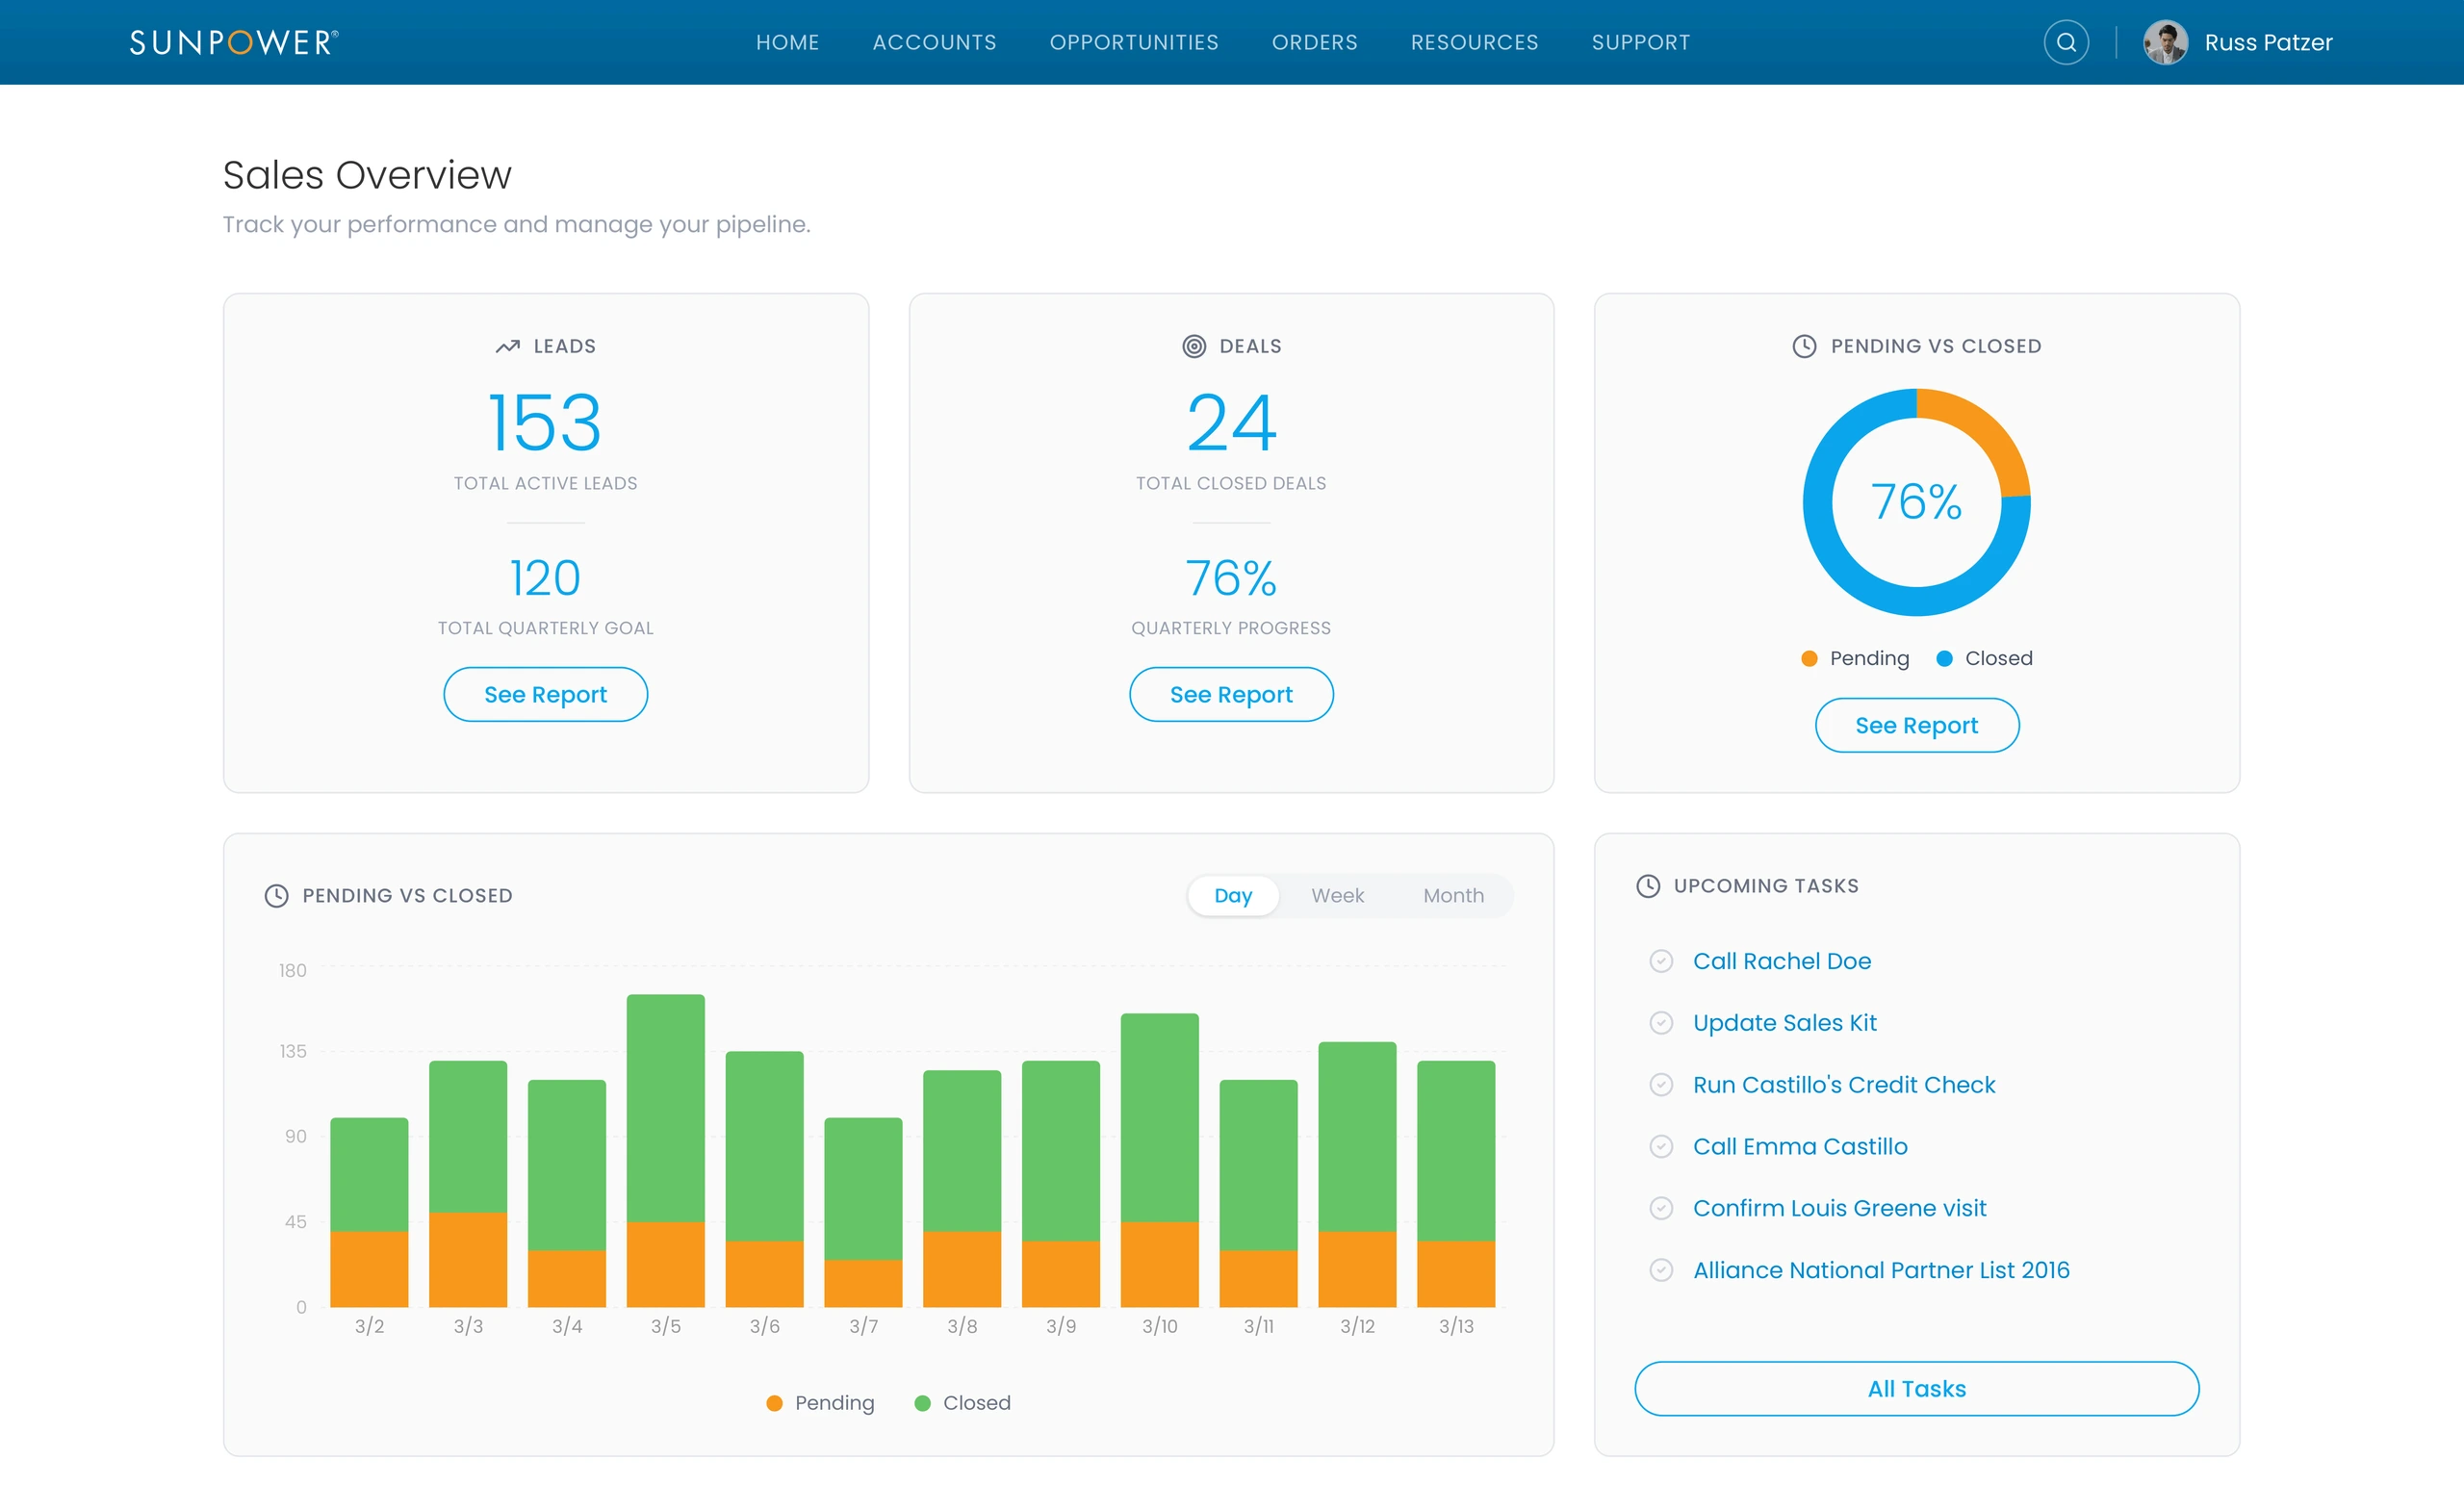The height and width of the screenshot is (1485, 2464).
Task: Click the green Closed dot in bar chart legend
Action: pos(922,1402)
